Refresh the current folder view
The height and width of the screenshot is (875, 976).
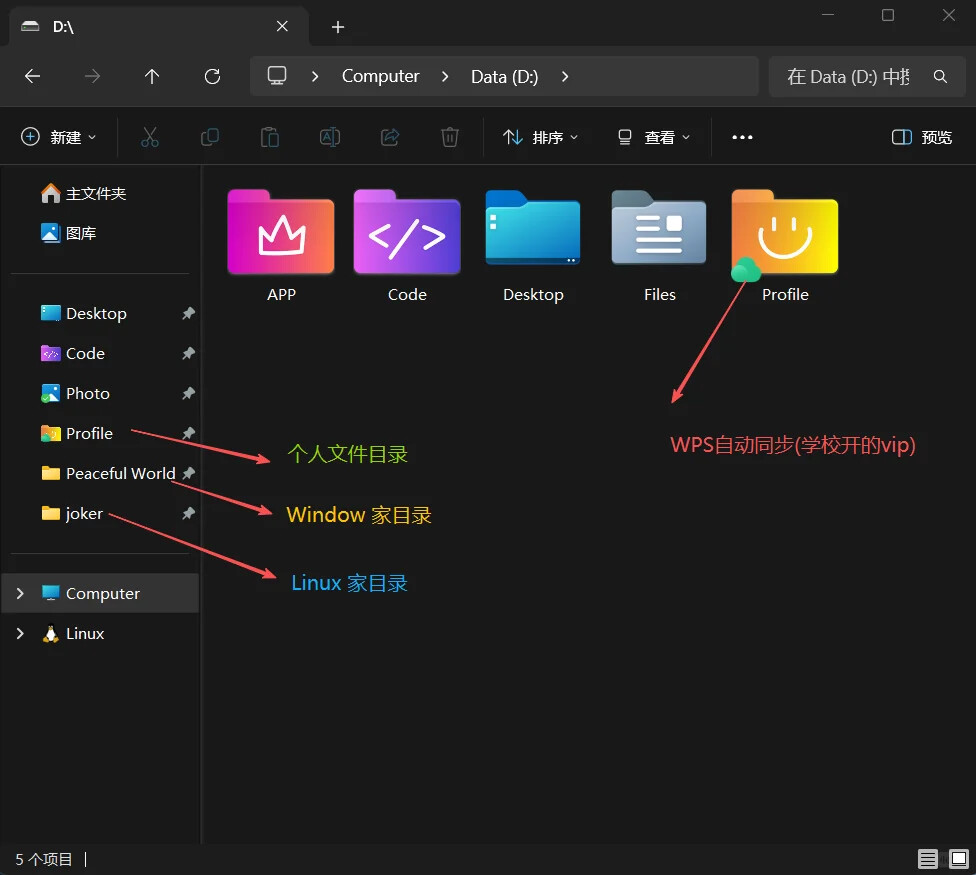pos(212,77)
